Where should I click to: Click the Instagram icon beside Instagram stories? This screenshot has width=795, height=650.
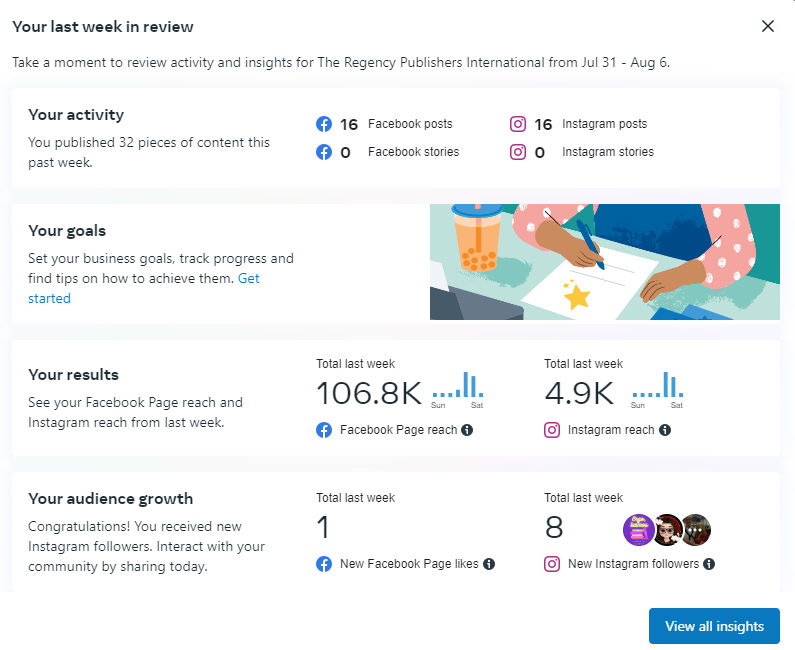pos(518,153)
